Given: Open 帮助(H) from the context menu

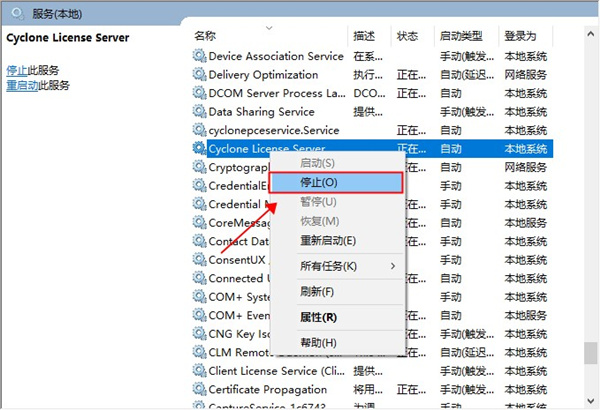Looking at the screenshot, I should (318, 343).
